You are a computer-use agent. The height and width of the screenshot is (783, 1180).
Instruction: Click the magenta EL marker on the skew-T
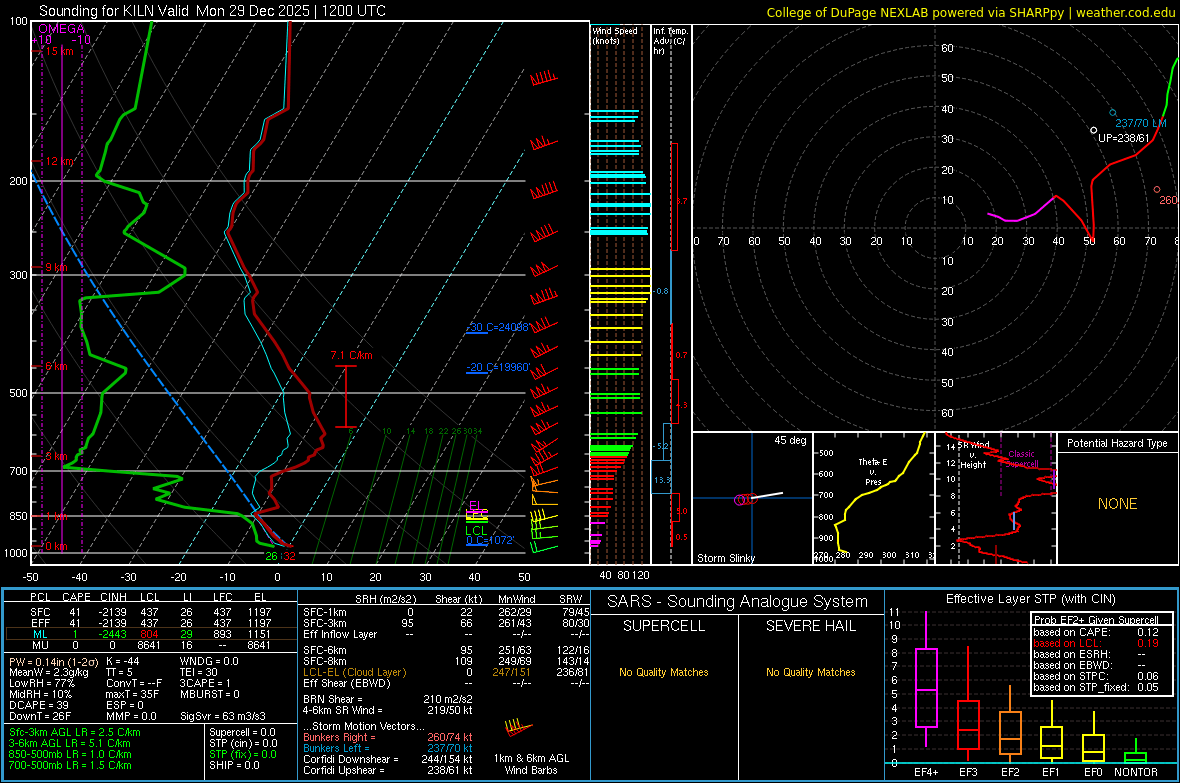pyautogui.click(x=476, y=506)
